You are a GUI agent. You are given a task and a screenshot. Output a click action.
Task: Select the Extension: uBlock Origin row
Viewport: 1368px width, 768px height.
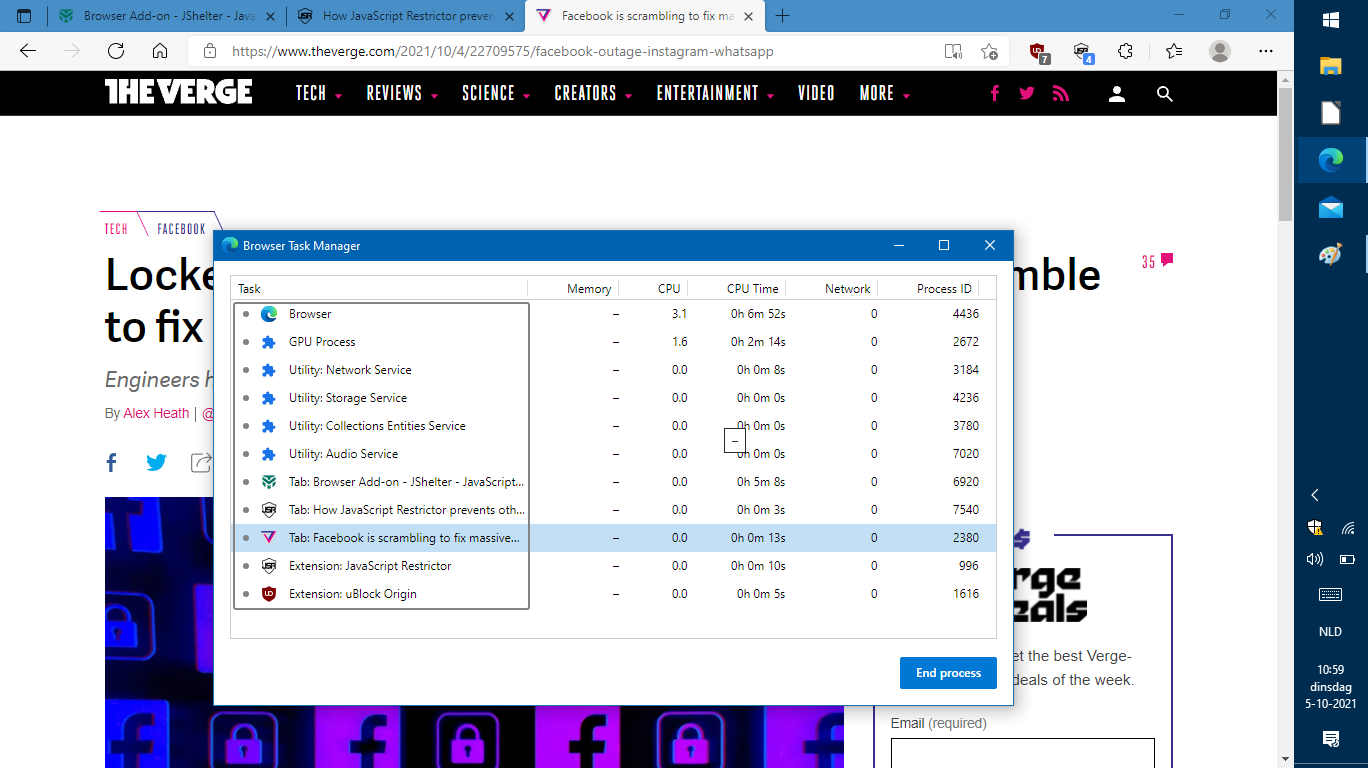coord(613,594)
